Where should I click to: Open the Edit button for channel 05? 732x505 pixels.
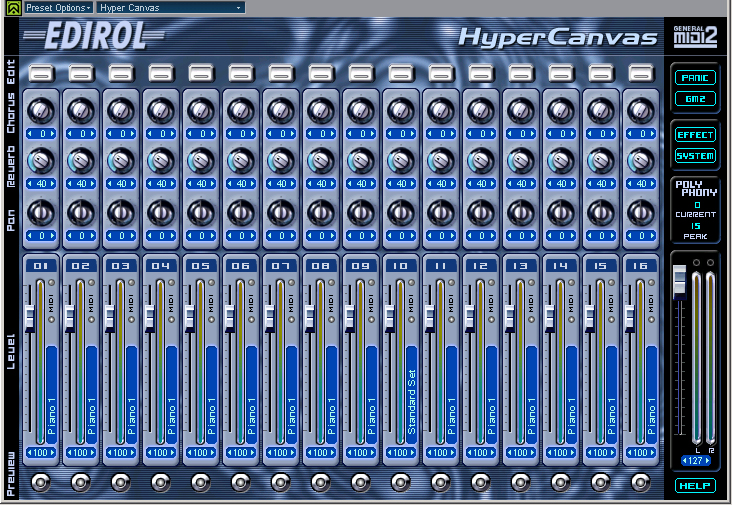click(201, 73)
